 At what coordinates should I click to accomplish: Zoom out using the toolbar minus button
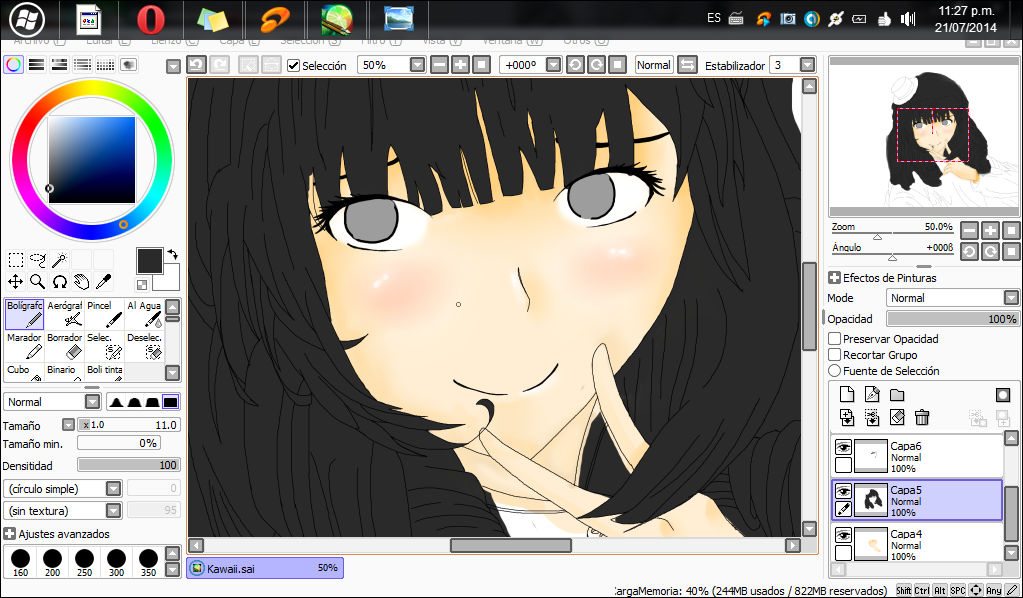(x=439, y=65)
